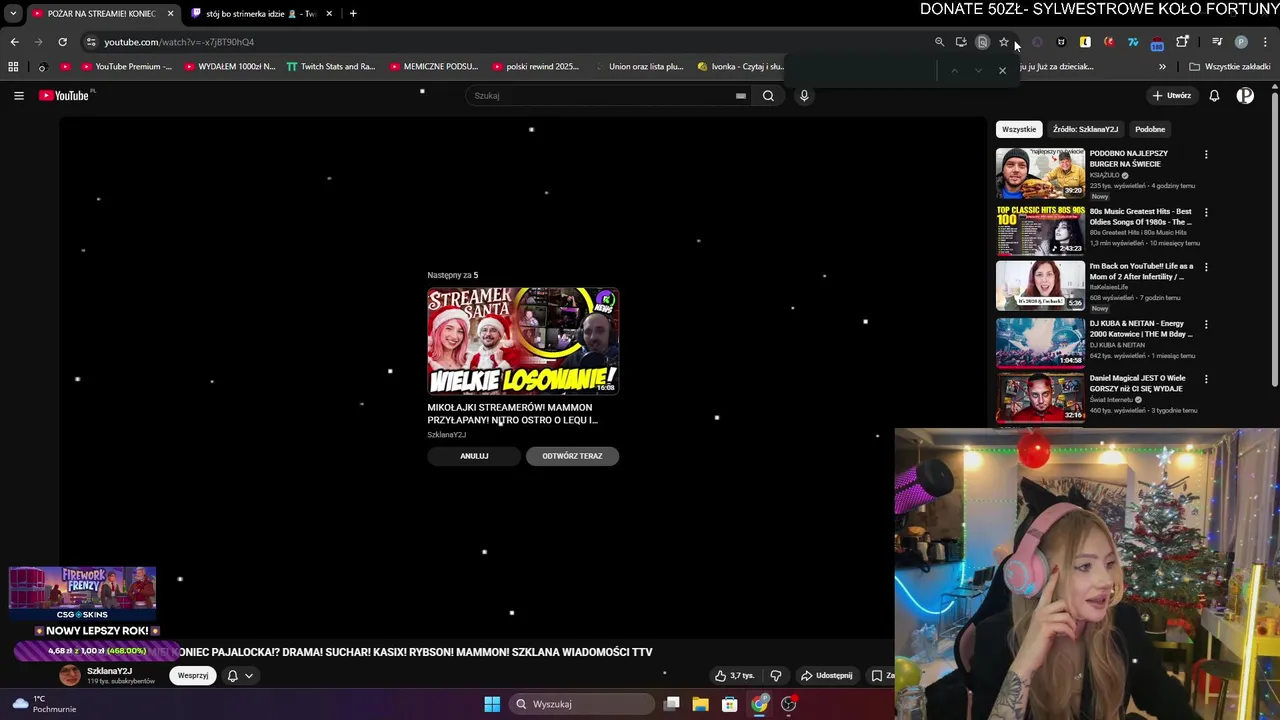The width and height of the screenshot is (1280, 720).
Task: Open 'I'm Back on YouTube!!' video
Action: 1040,286
